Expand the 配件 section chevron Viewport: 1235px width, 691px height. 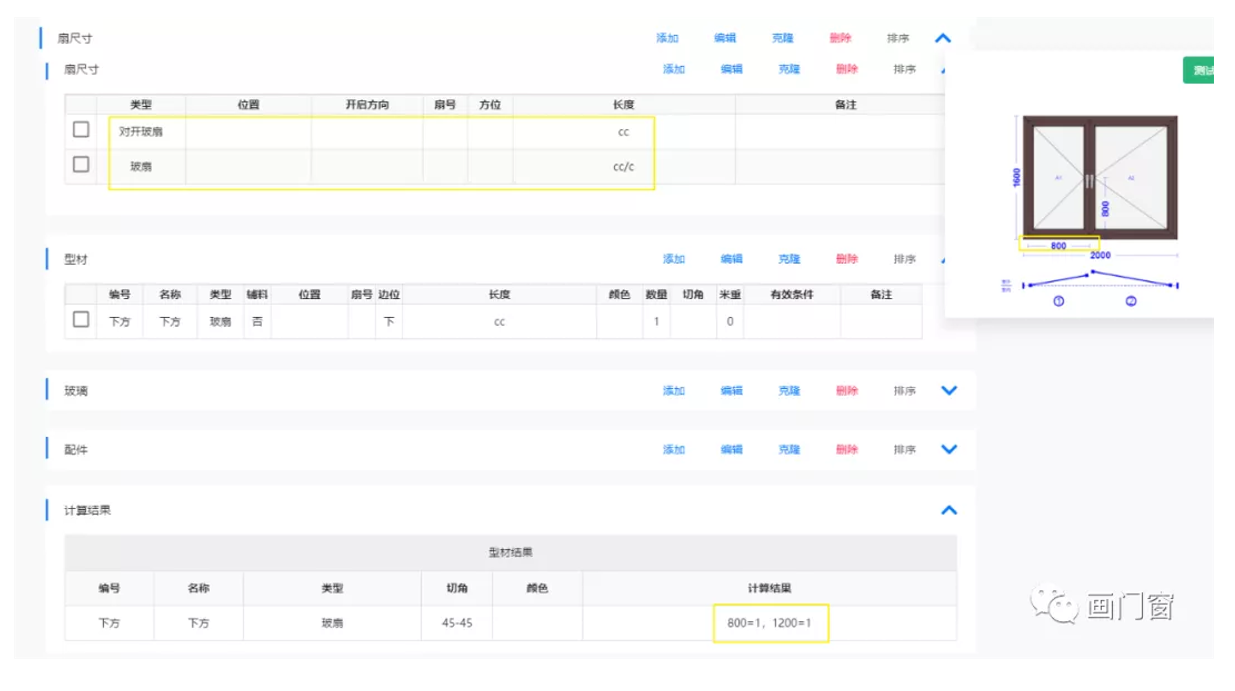949,449
